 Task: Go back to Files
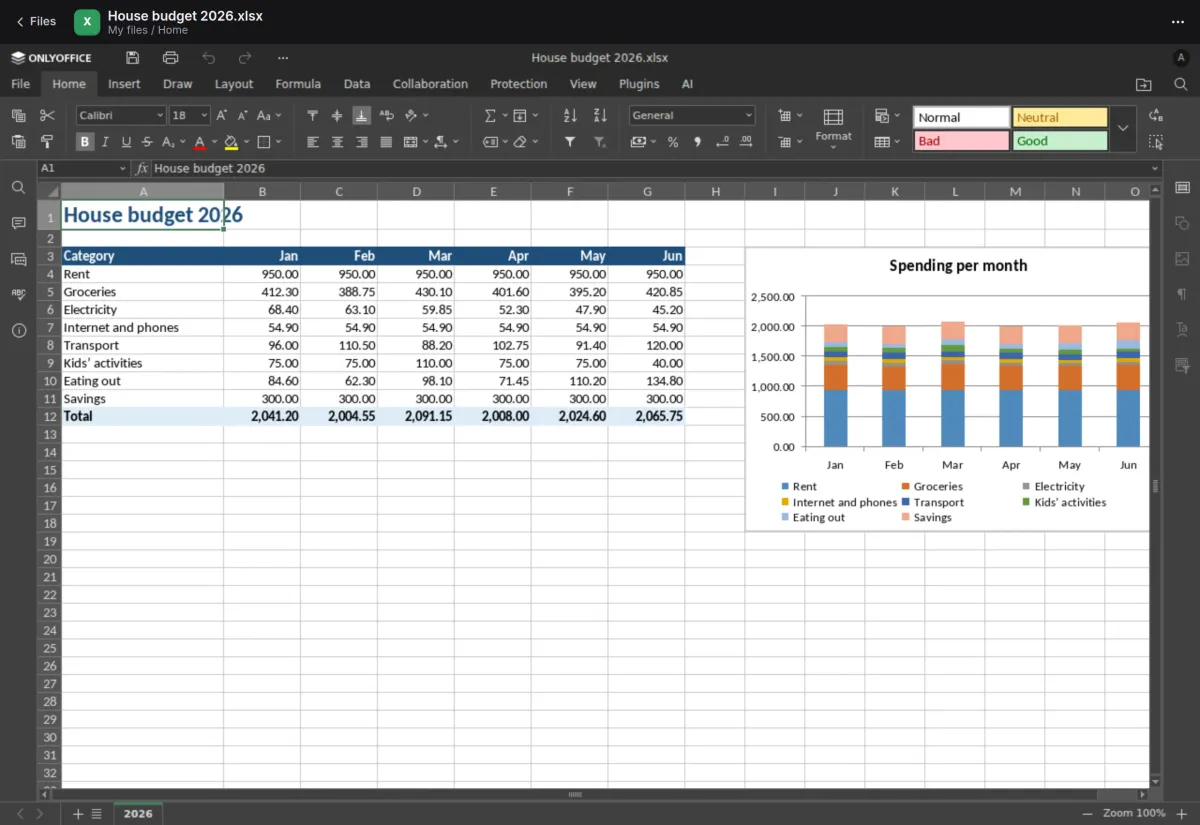(x=36, y=21)
